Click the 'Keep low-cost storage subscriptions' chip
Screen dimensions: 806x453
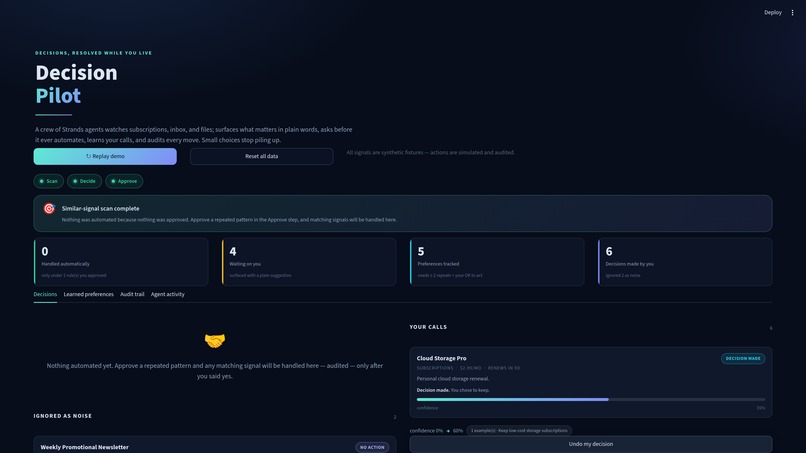[x=519, y=431]
